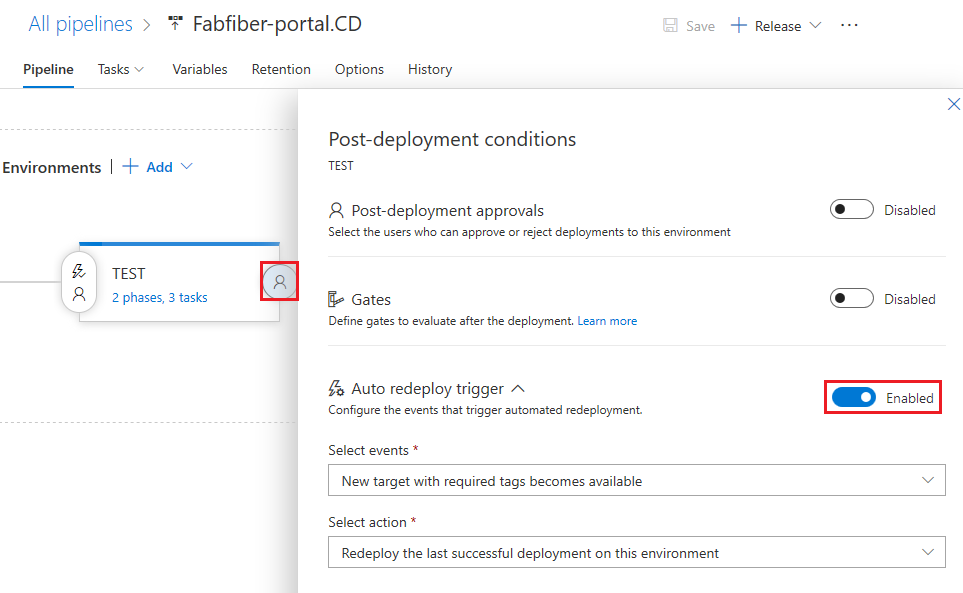Click the Post-deployment approvals person icon
Viewport: 963px width, 593px height.
(x=336, y=210)
